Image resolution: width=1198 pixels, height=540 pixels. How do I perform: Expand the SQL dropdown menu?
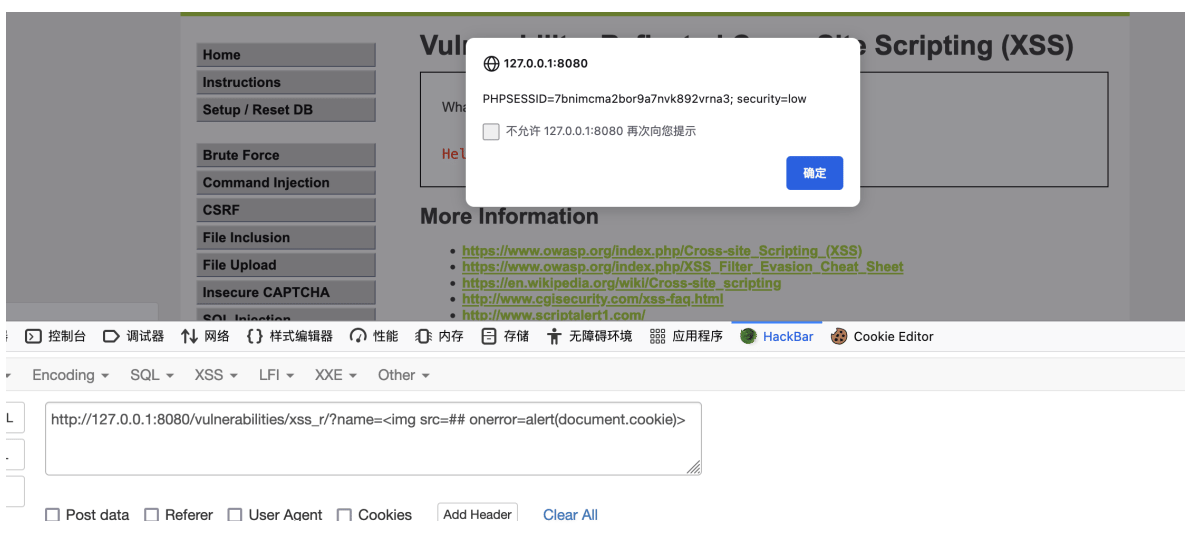tap(152, 375)
